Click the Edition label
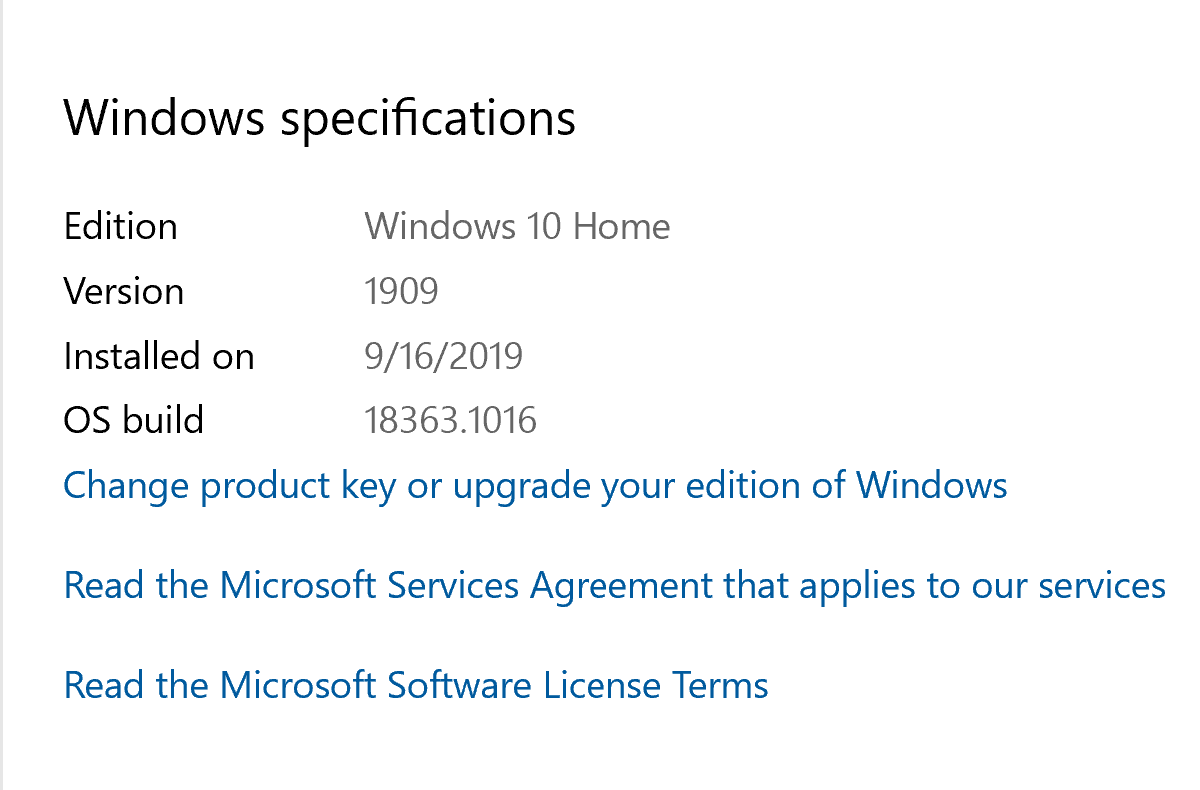Screen dimensions: 1200x790 pyautogui.click(x=120, y=226)
